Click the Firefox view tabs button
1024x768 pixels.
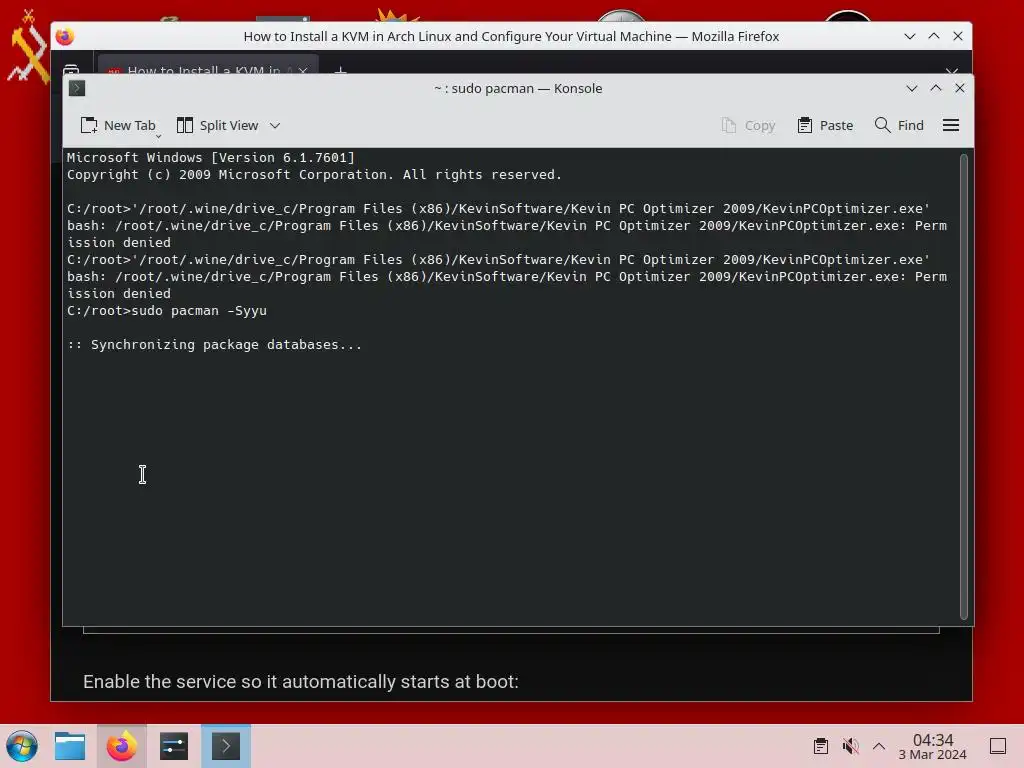pos(71,69)
